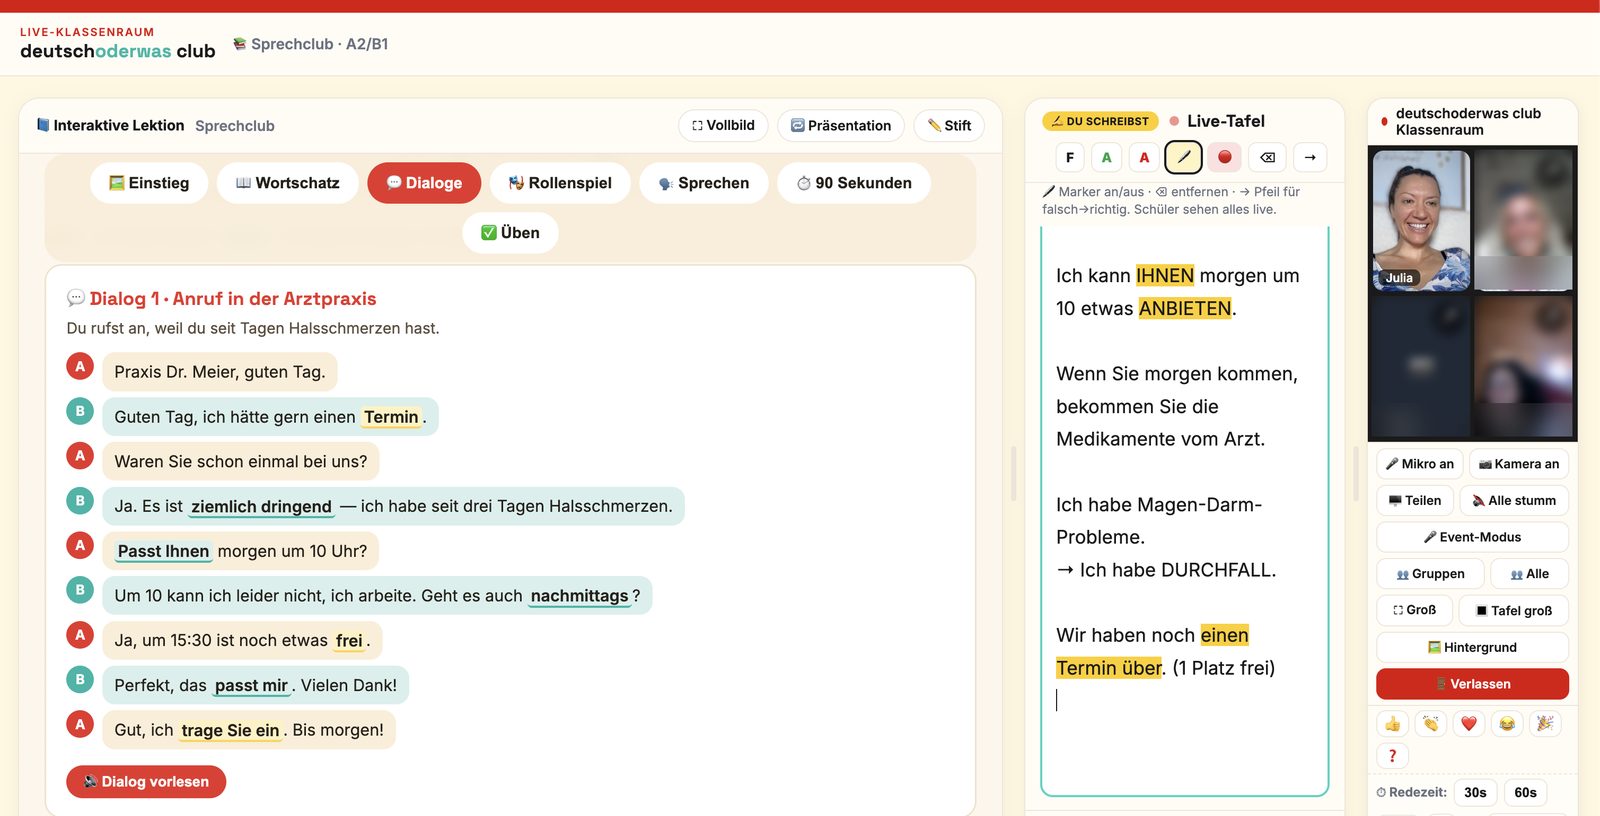Turn on the microphone with Mikro an

click(x=1420, y=464)
